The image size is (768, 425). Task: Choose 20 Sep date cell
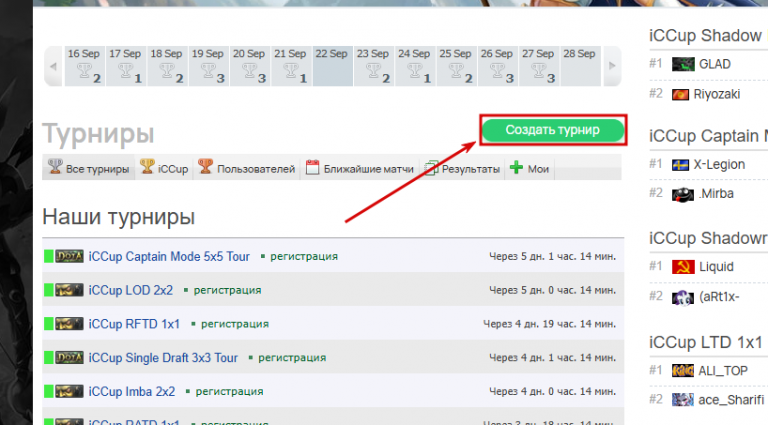click(x=250, y=66)
